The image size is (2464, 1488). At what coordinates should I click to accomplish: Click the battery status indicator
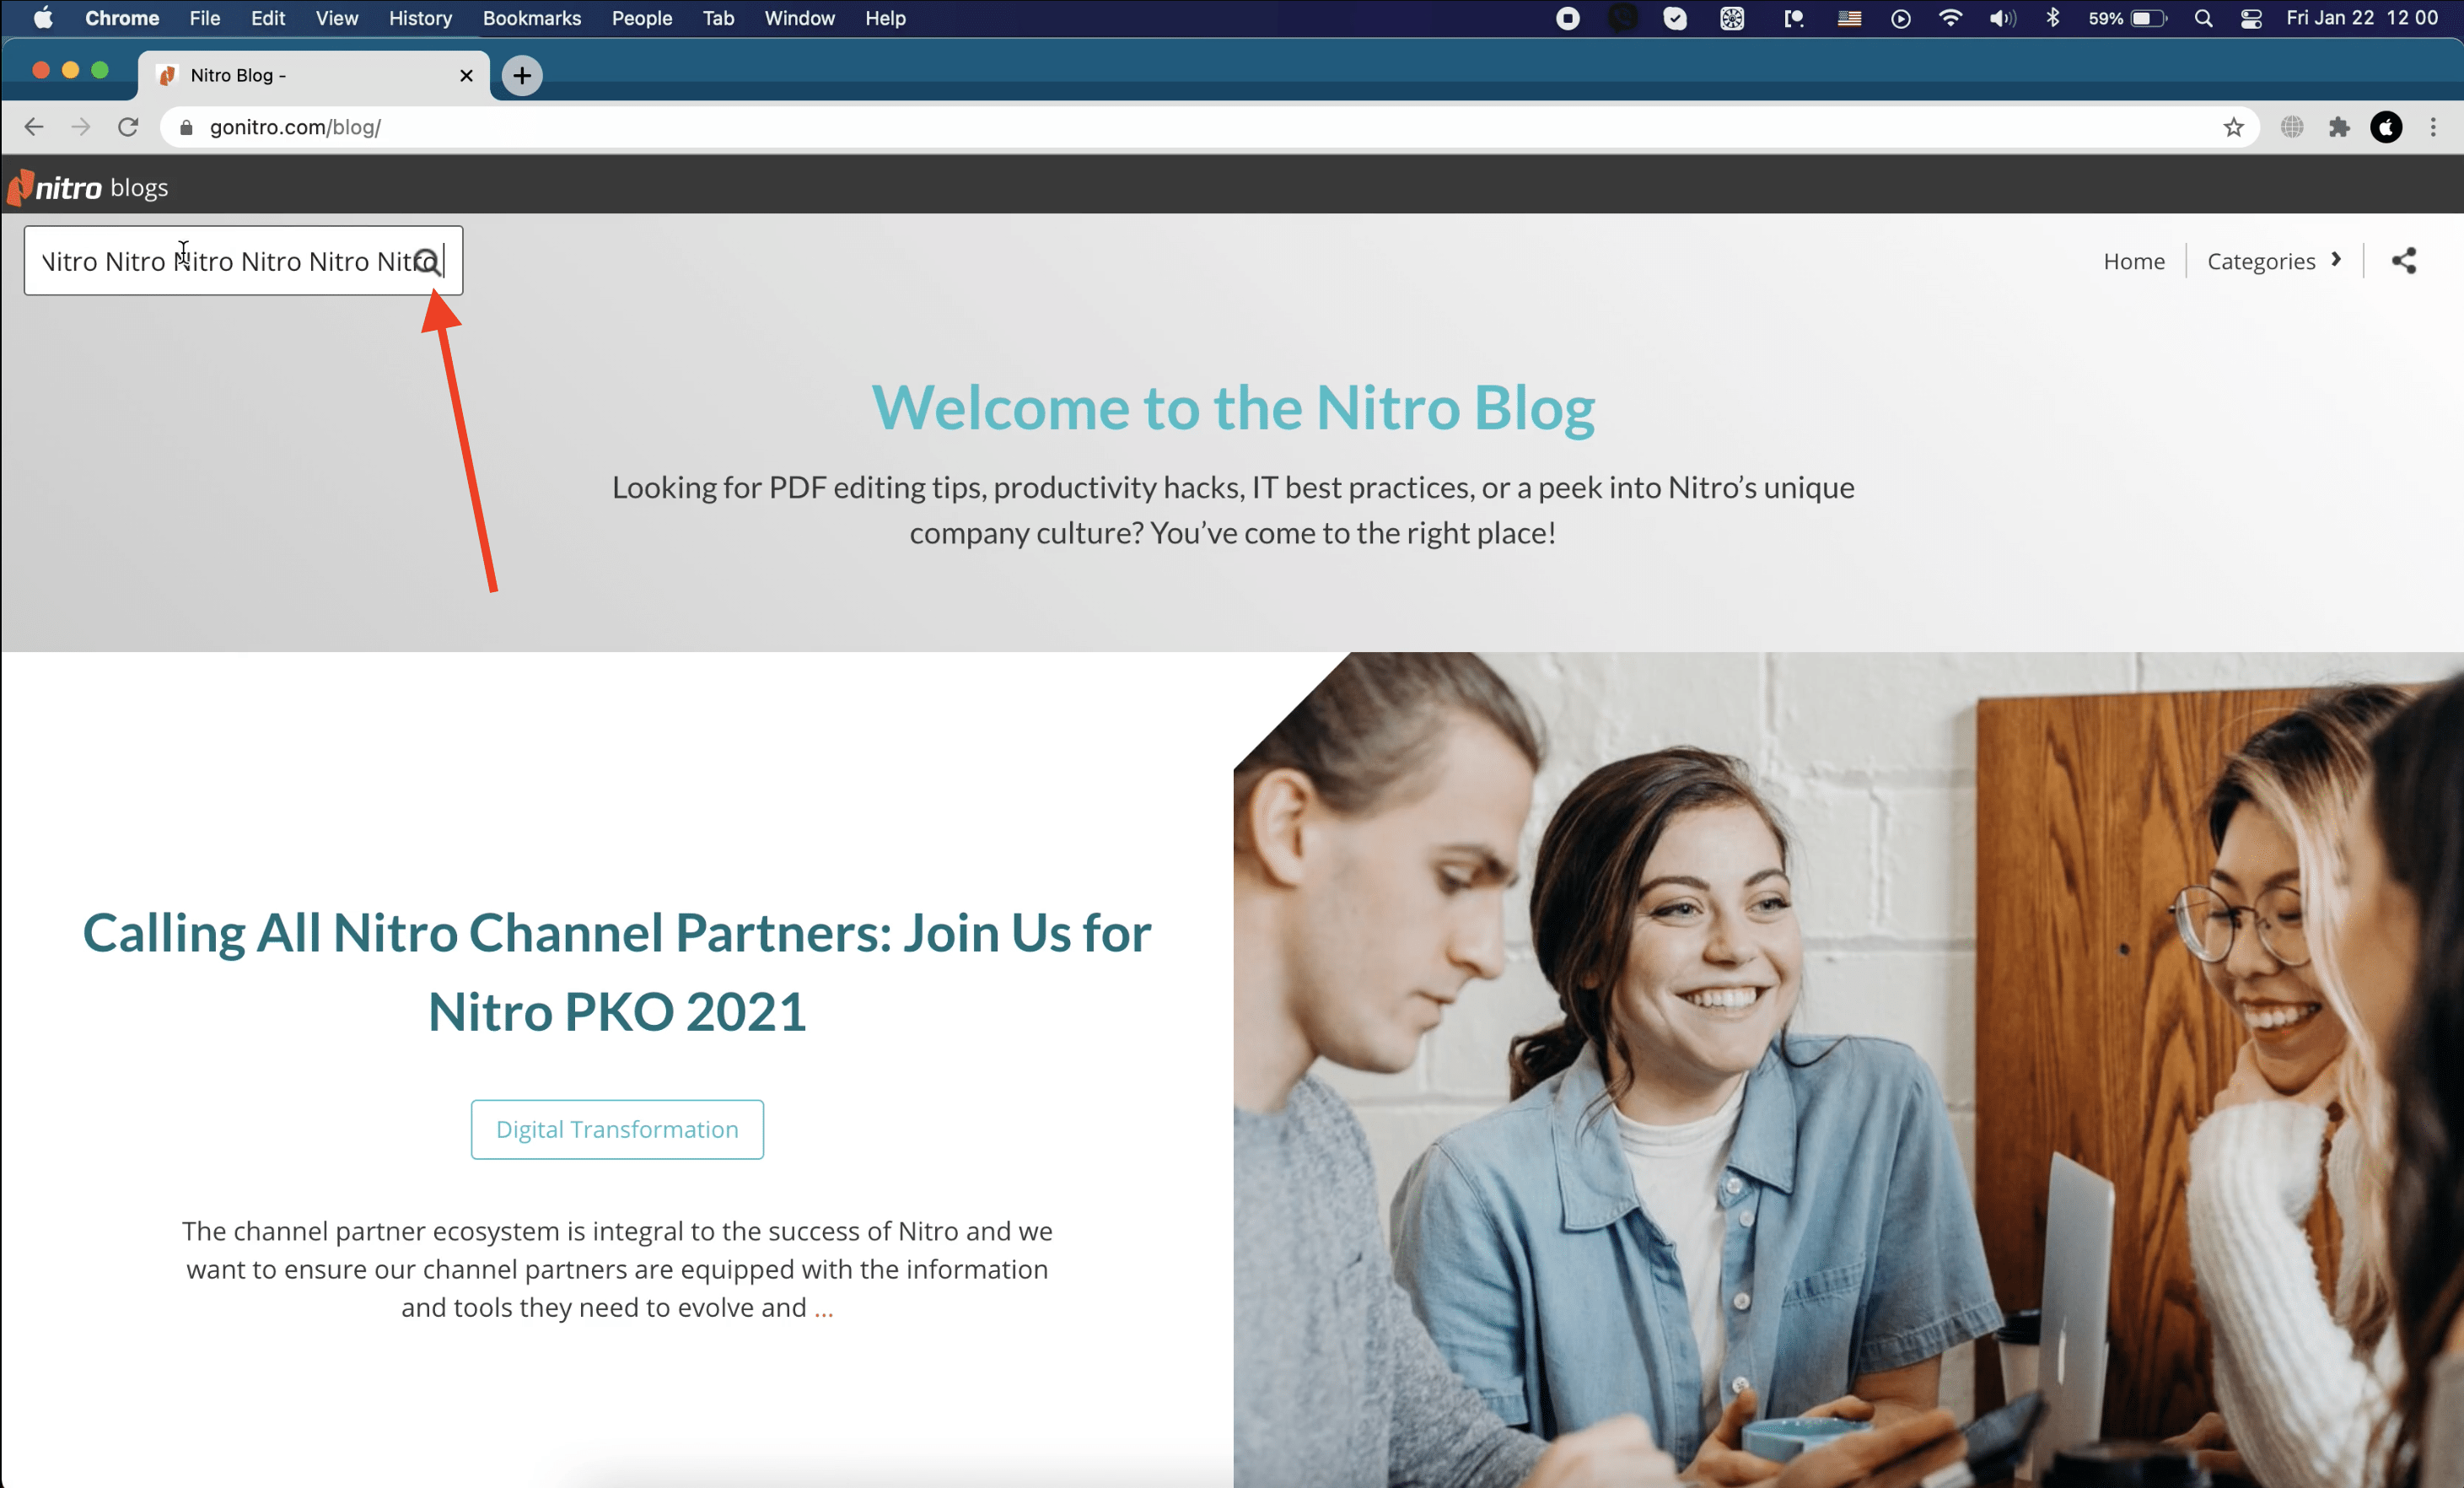pos(2127,18)
